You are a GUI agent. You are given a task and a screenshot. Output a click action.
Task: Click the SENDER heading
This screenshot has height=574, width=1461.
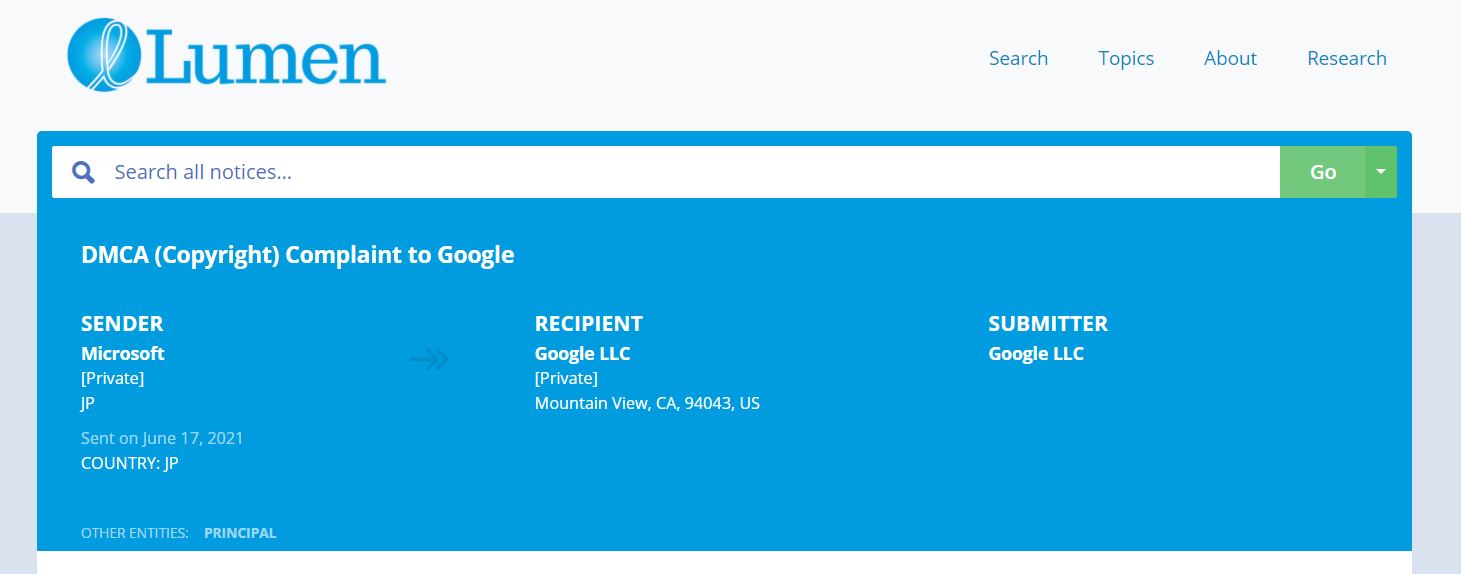[x=122, y=324]
